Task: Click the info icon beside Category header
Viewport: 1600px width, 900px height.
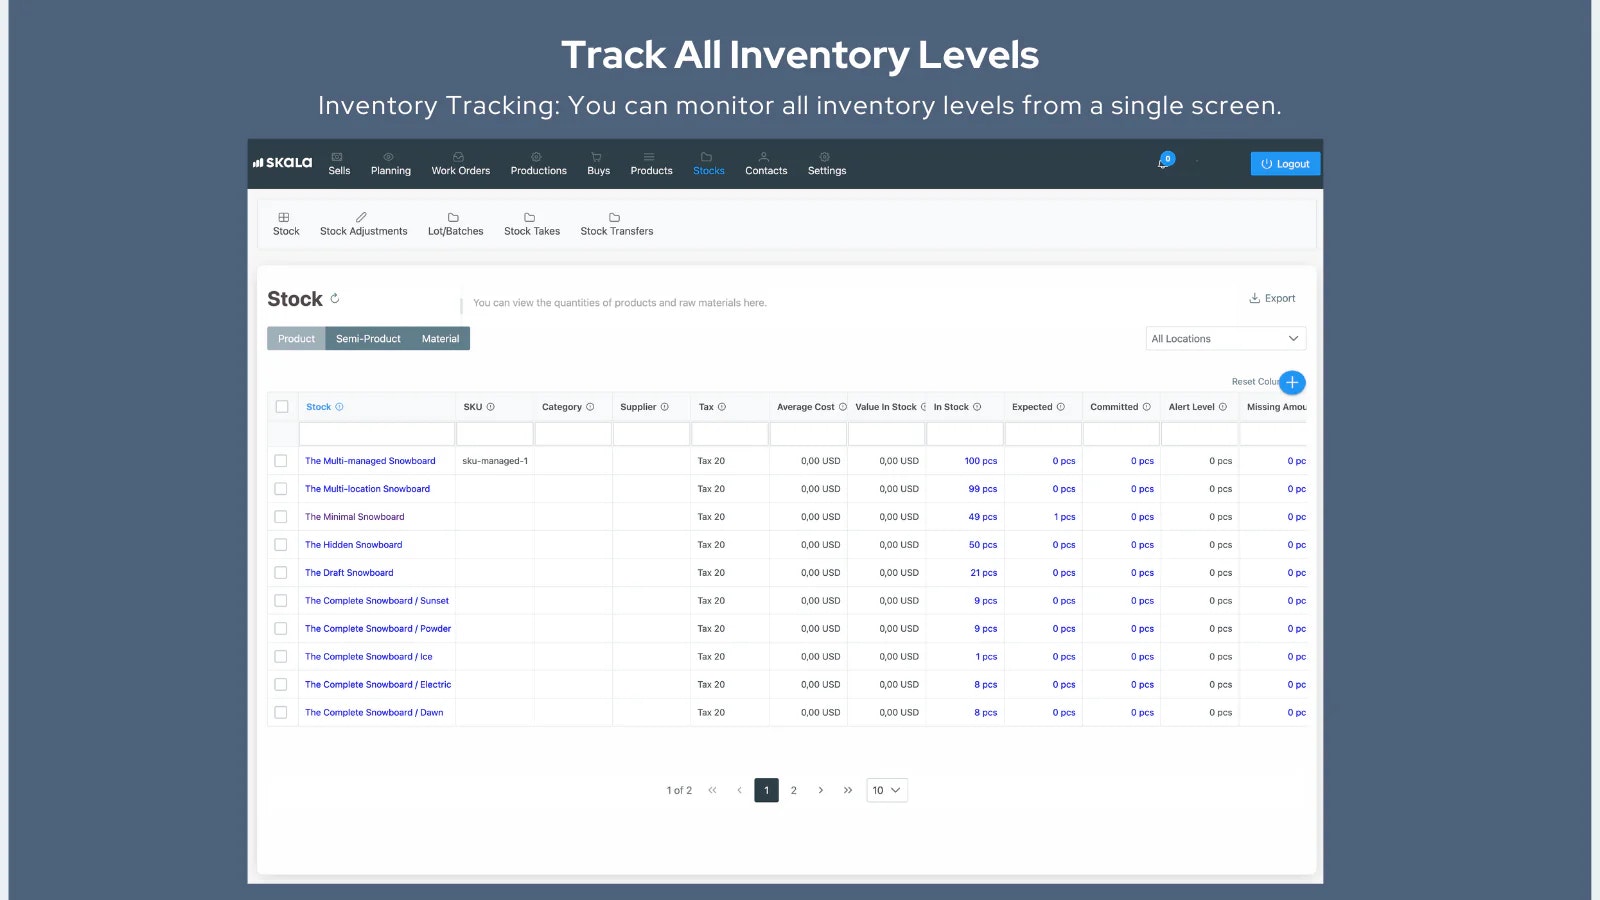Action: [590, 407]
